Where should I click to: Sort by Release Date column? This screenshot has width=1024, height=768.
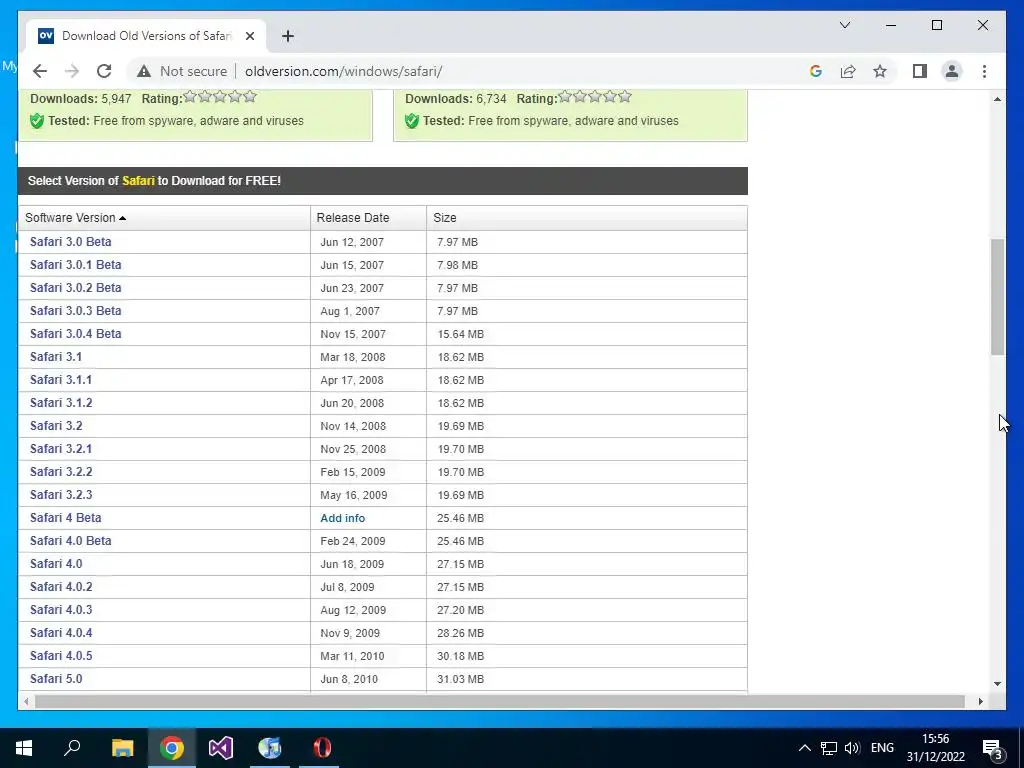368,217
